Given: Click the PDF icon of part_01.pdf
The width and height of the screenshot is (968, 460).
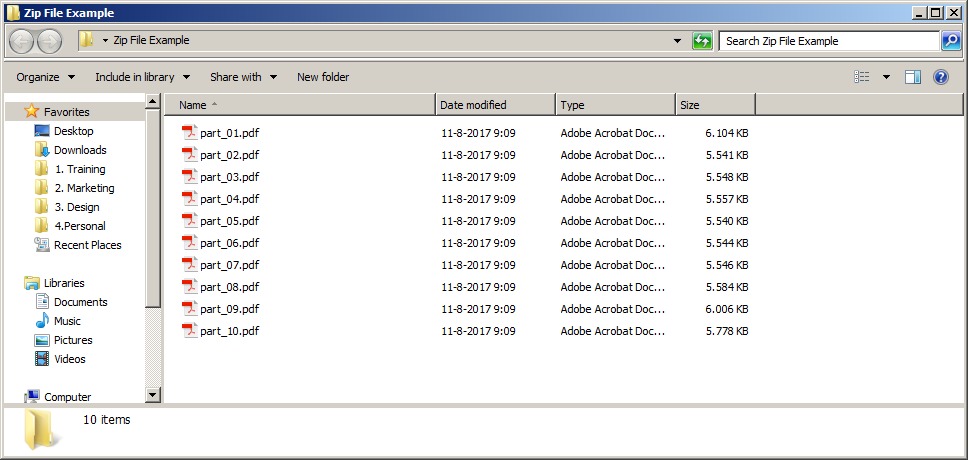Looking at the screenshot, I should pyautogui.click(x=190, y=132).
